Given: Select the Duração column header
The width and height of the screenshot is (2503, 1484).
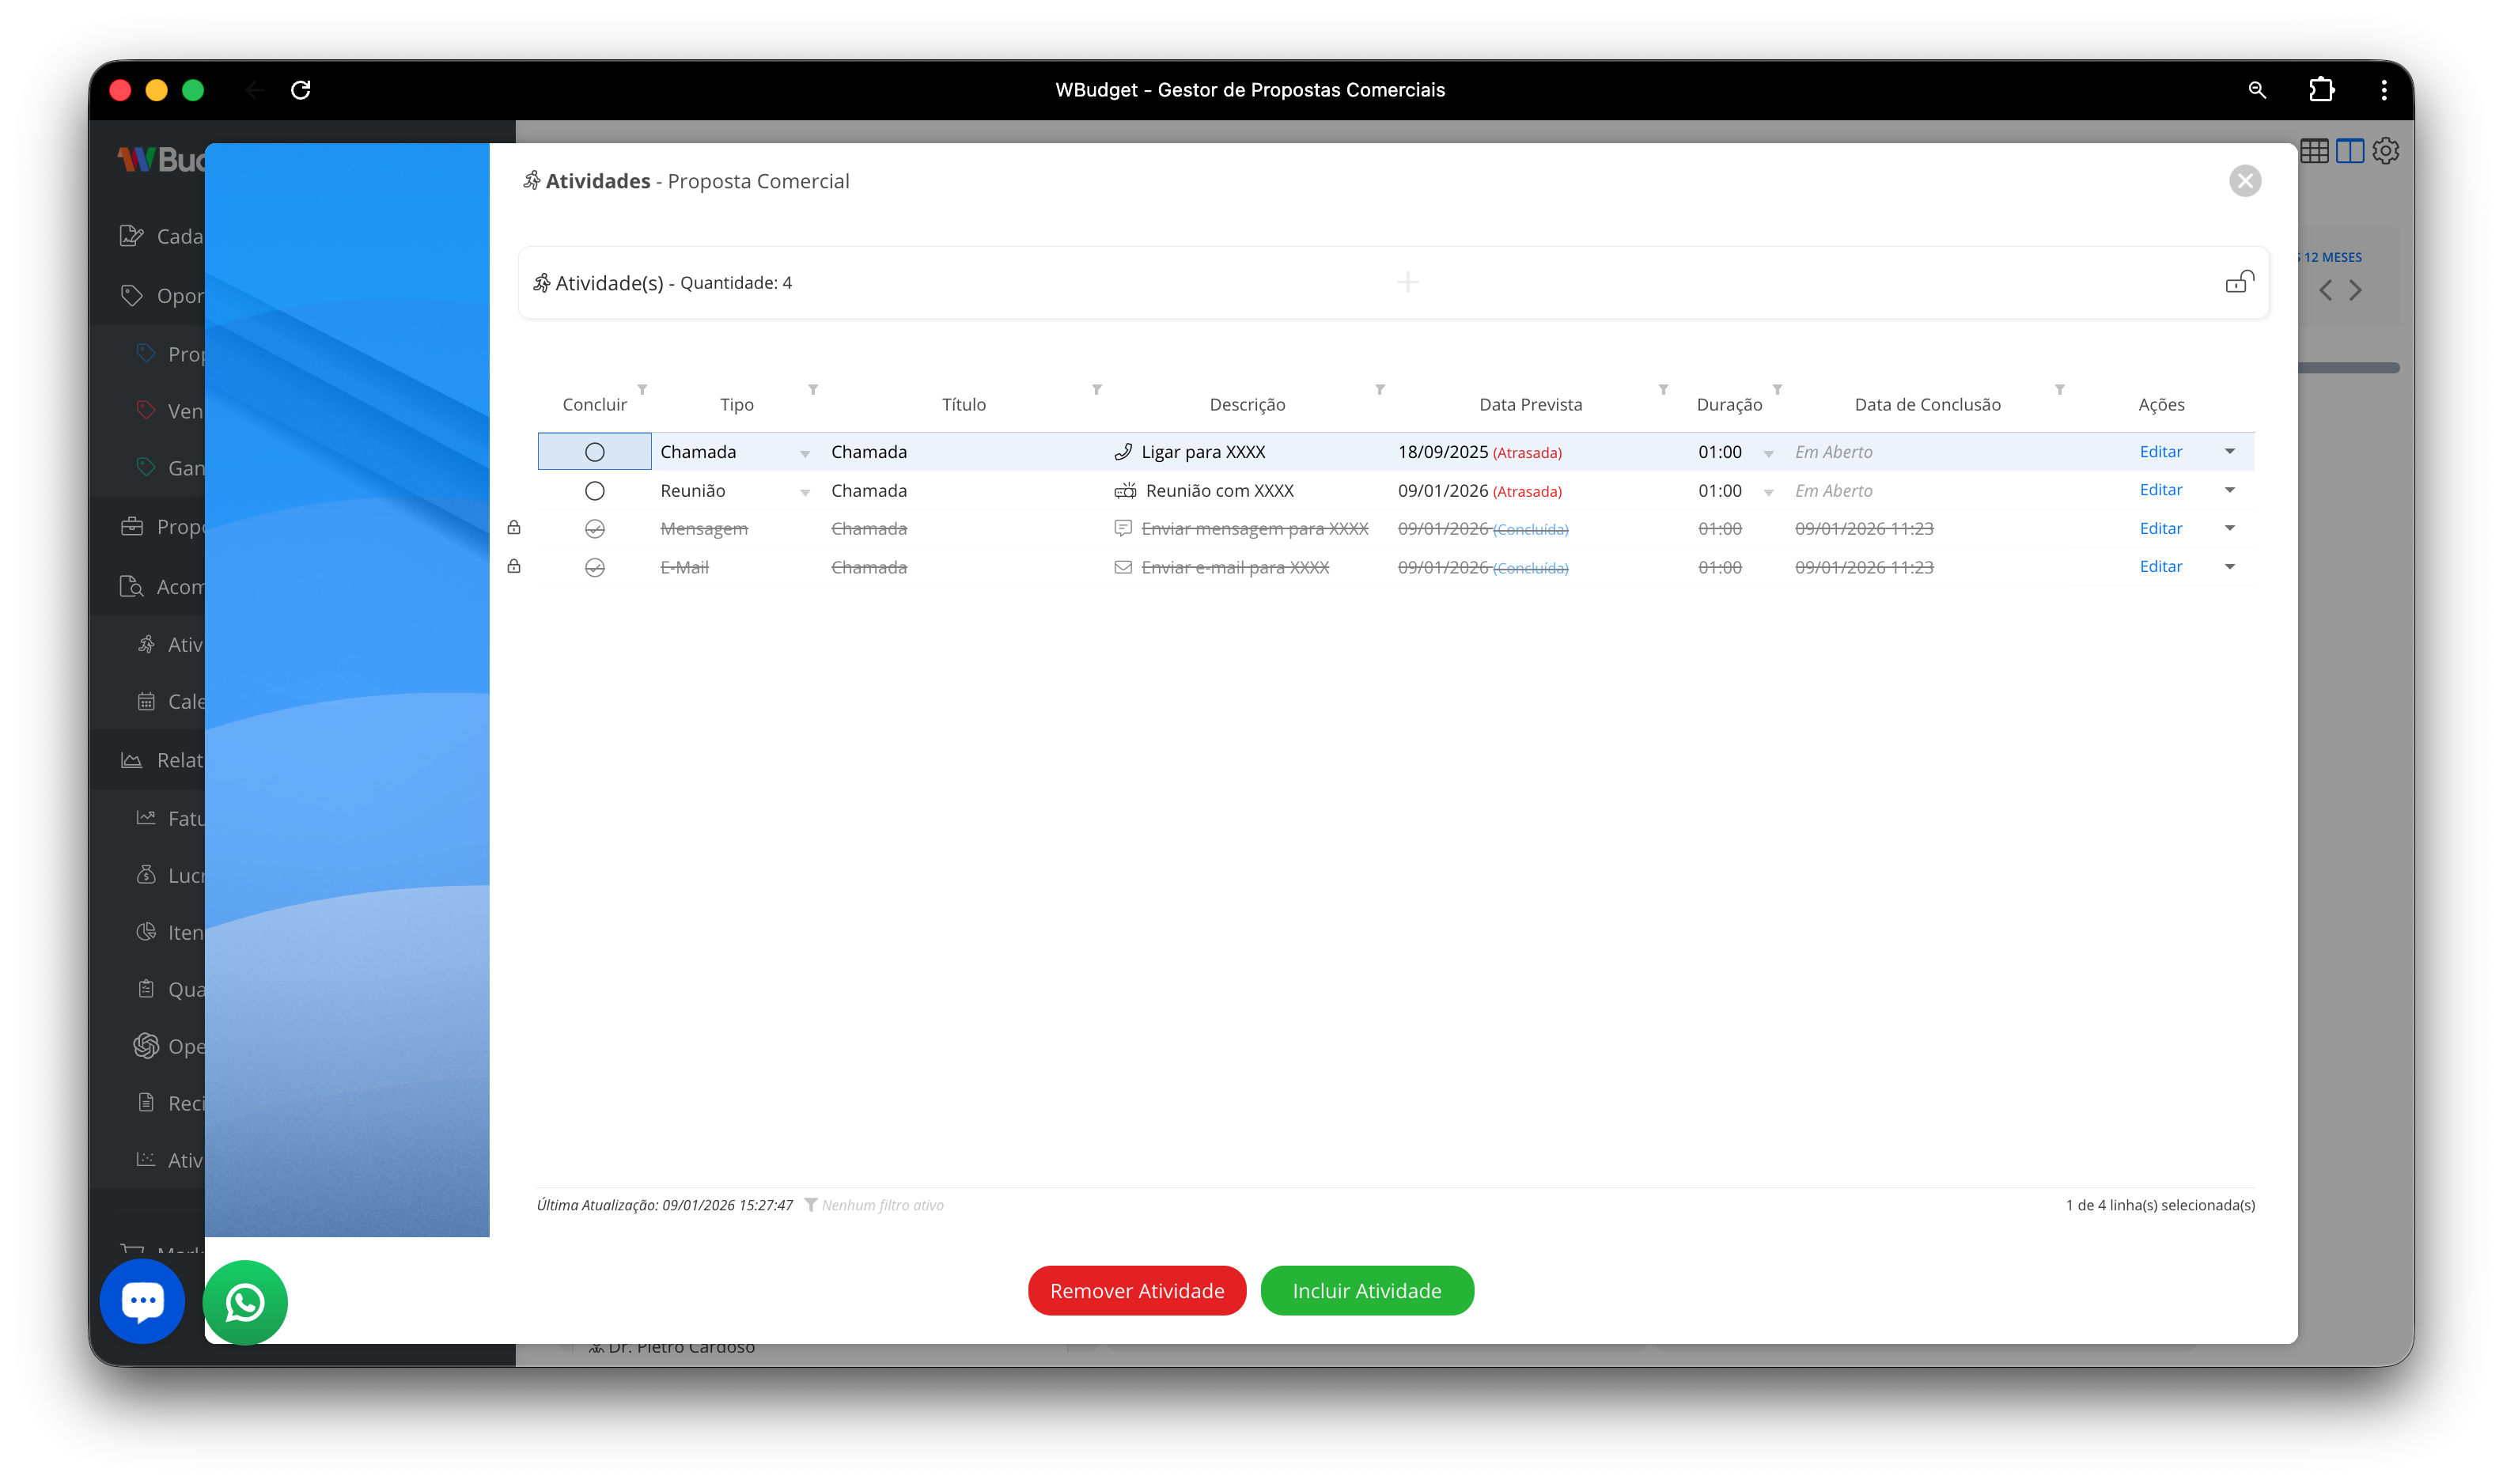Looking at the screenshot, I should (1729, 405).
